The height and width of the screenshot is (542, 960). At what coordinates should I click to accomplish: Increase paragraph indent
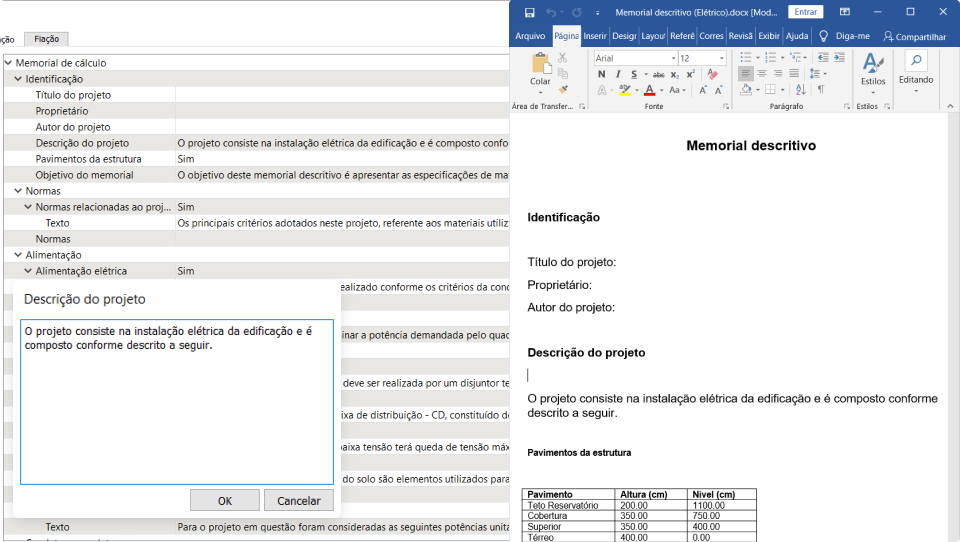(839, 58)
